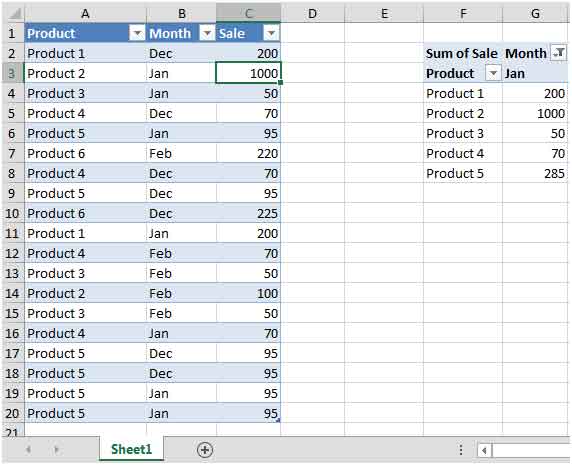The width and height of the screenshot is (572, 465).
Task: Click the sheet navigation right arrow
Action: click(56, 450)
